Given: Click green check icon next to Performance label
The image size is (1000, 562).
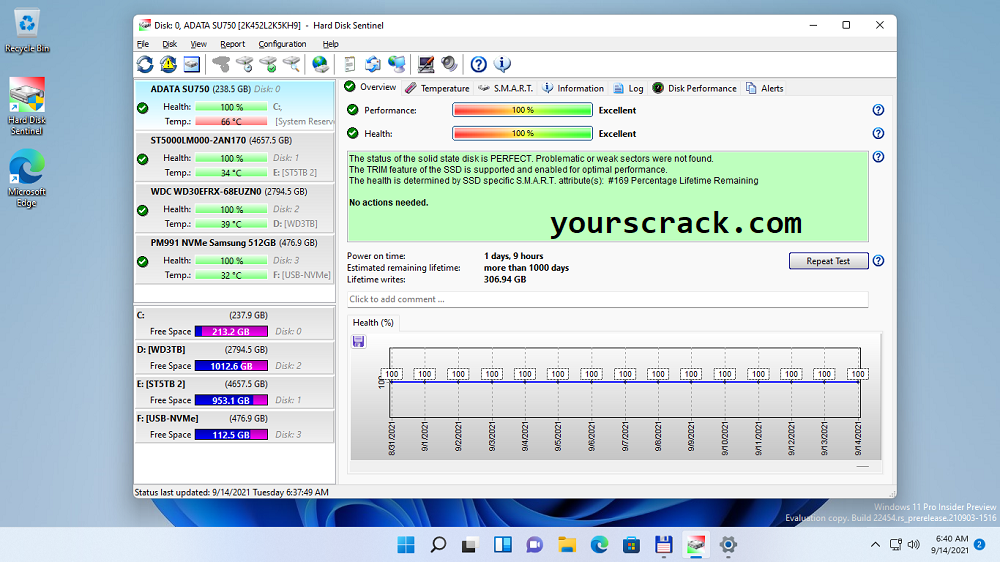Looking at the screenshot, I should point(353,110).
